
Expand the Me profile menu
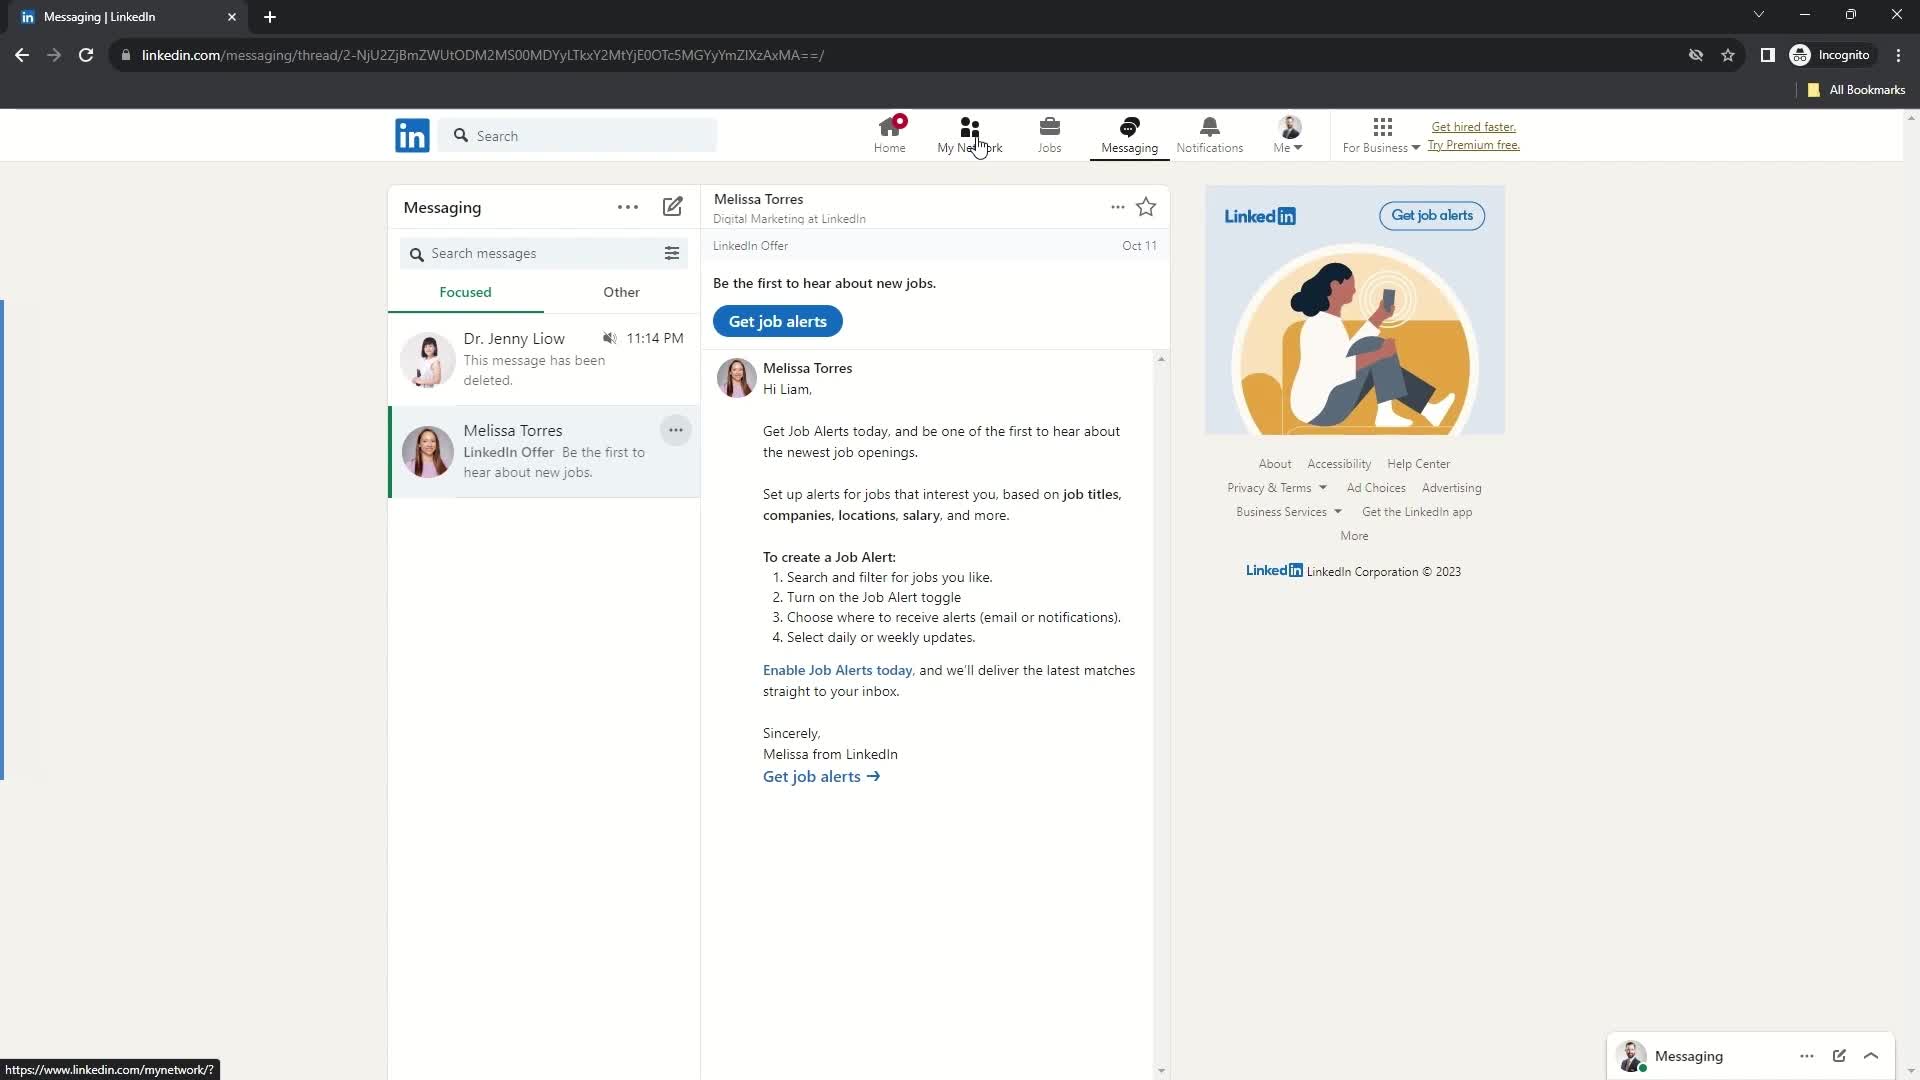pos(1288,135)
